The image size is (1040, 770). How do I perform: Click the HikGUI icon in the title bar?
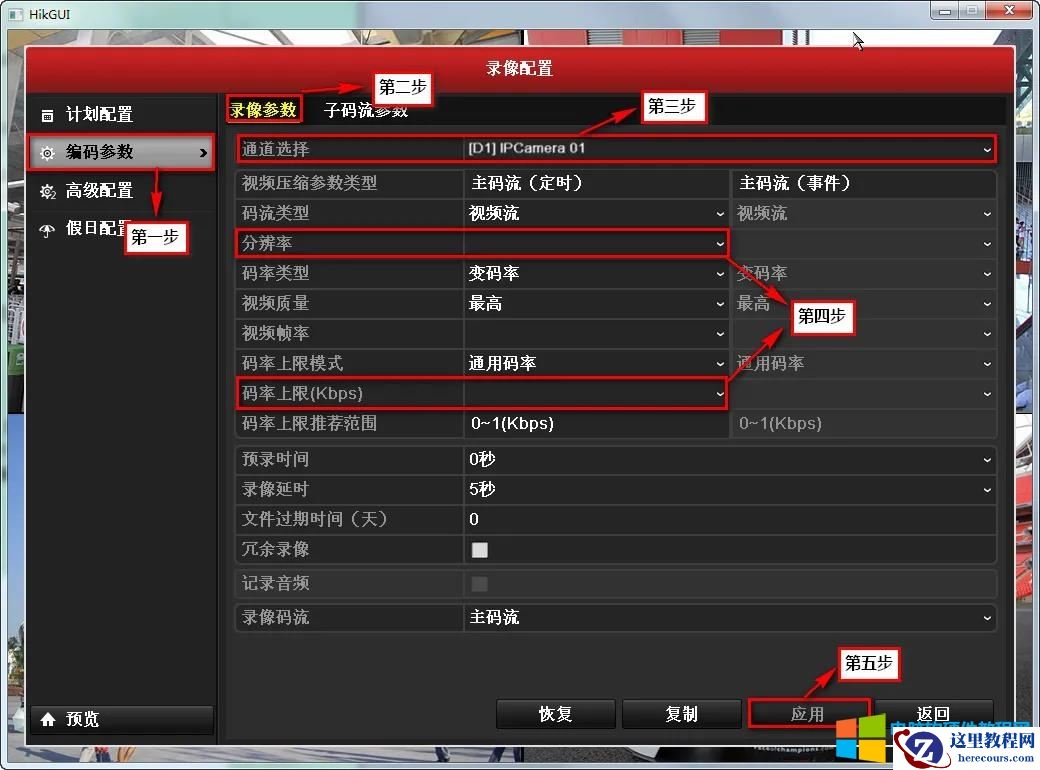(x=15, y=13)
